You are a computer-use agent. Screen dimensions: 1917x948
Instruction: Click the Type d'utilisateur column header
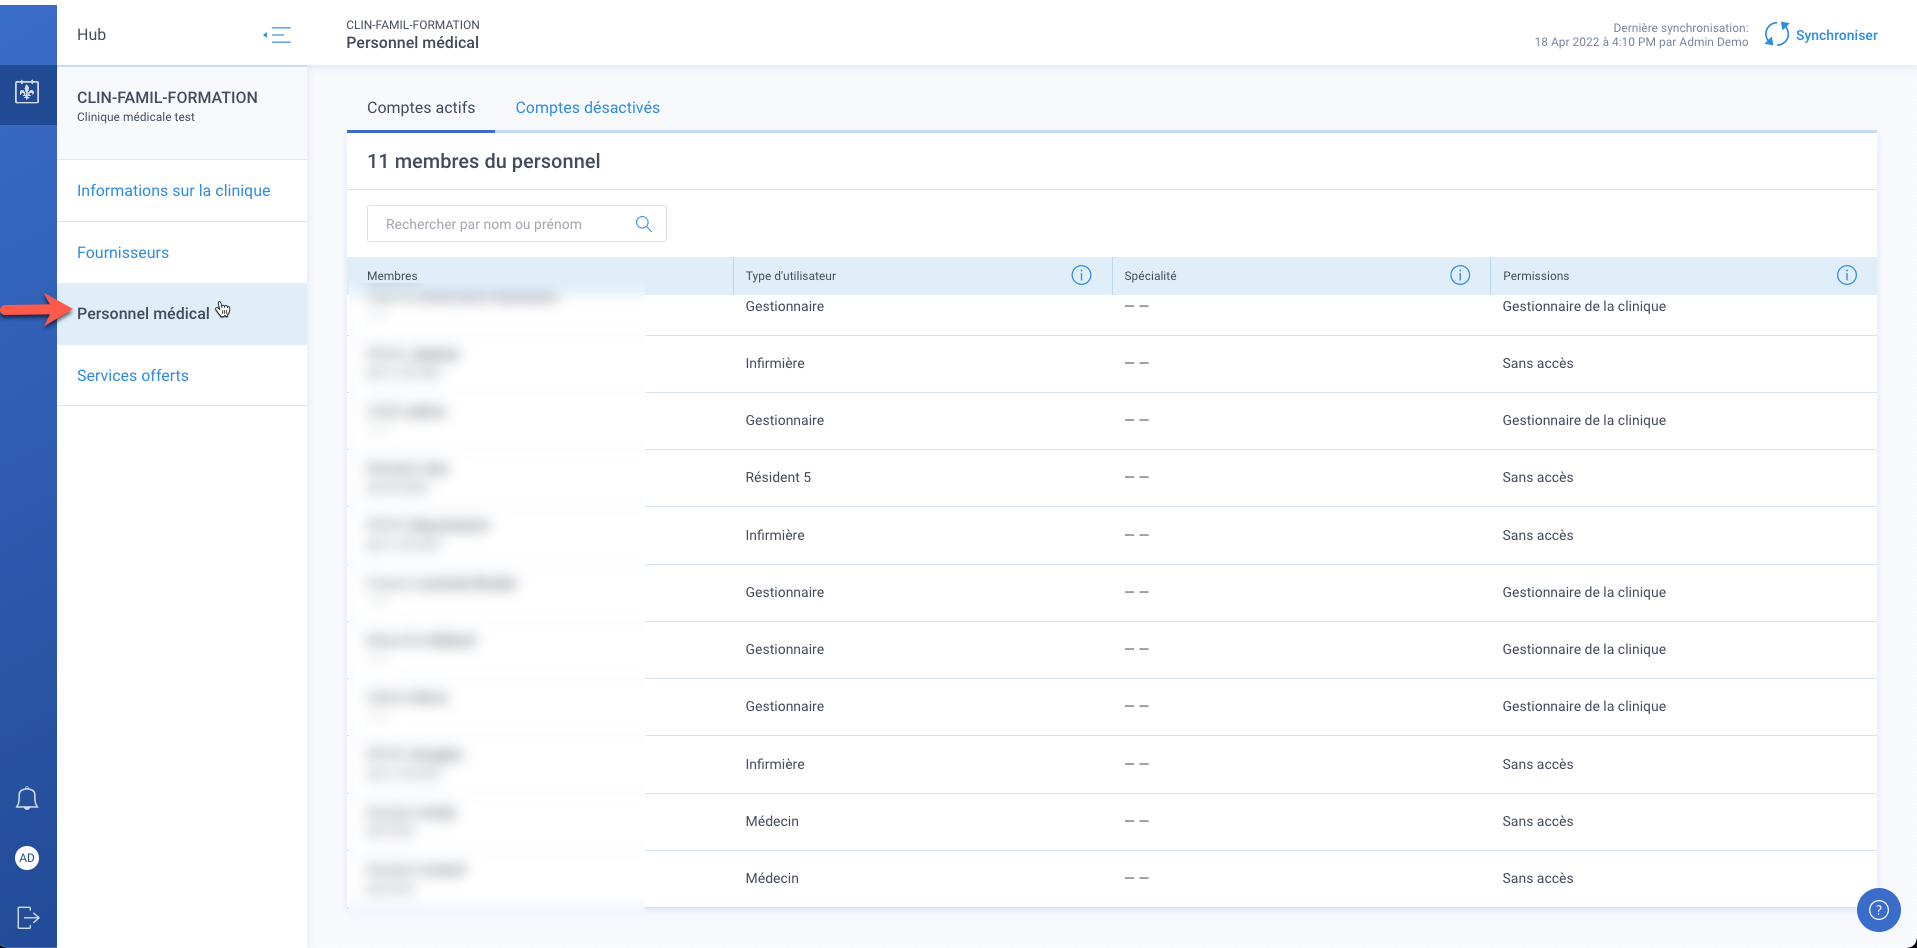pos(791,276)
